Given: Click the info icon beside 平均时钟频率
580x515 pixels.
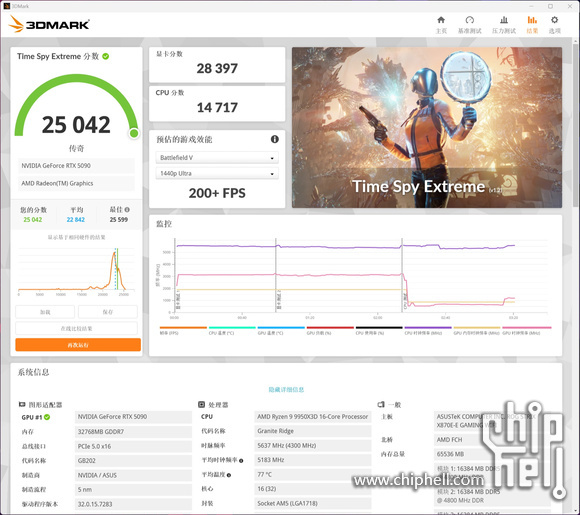Looking at the screenshot, I should (241, 461).
